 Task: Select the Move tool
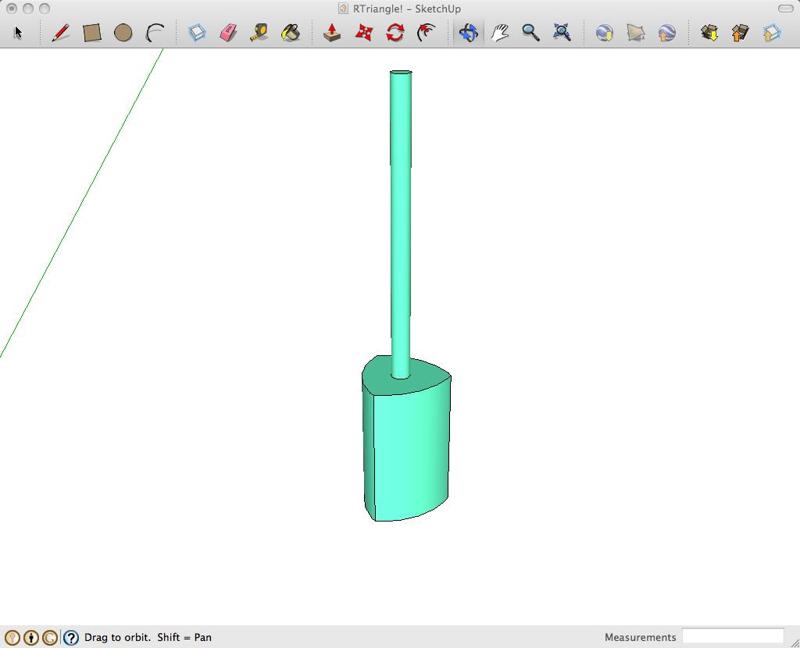click(364, 33)
